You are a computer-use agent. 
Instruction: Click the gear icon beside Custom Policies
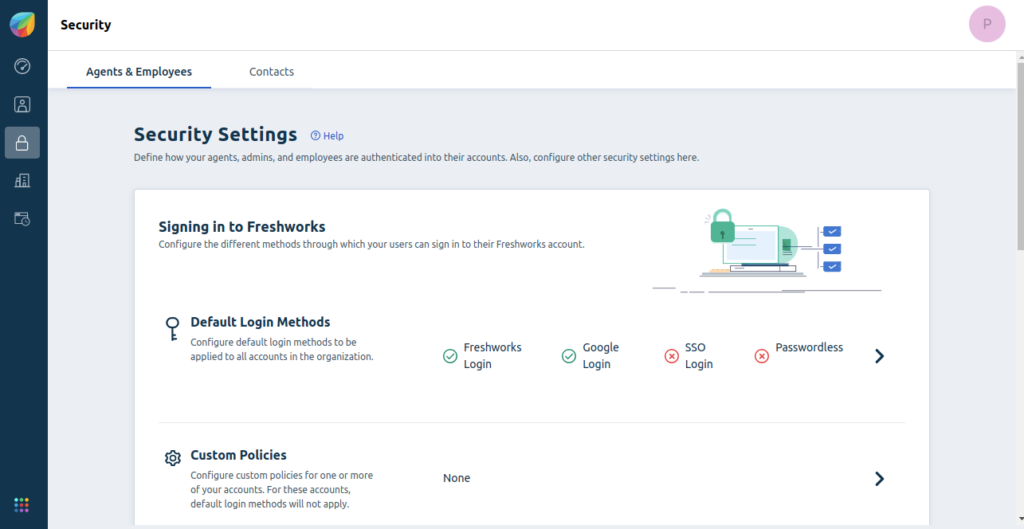[172, 458]
